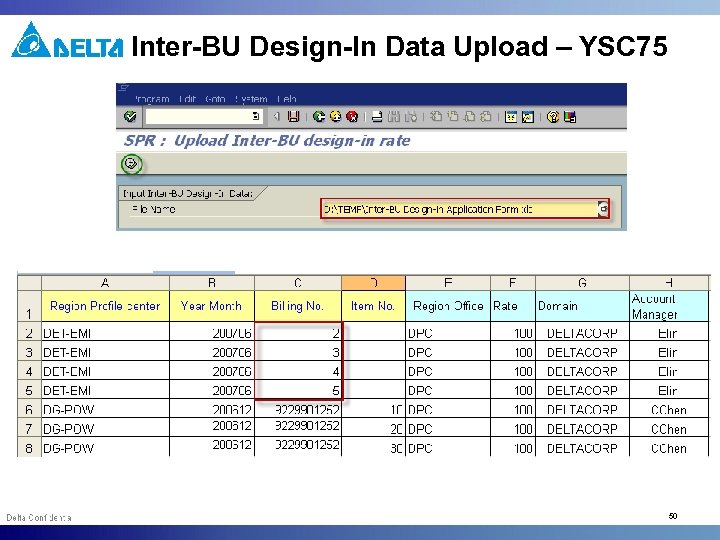Select Excel row 5 header
The height and width of the screenshot is (540, 720).
pyautogui.click(x=29, y=390)
